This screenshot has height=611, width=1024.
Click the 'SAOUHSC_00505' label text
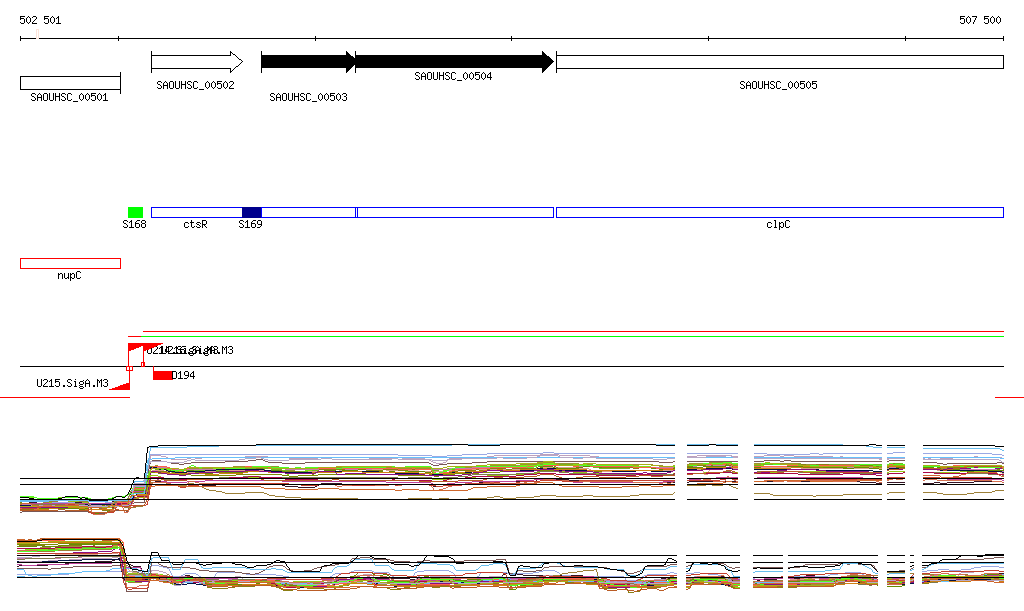[x=778, y=86]
